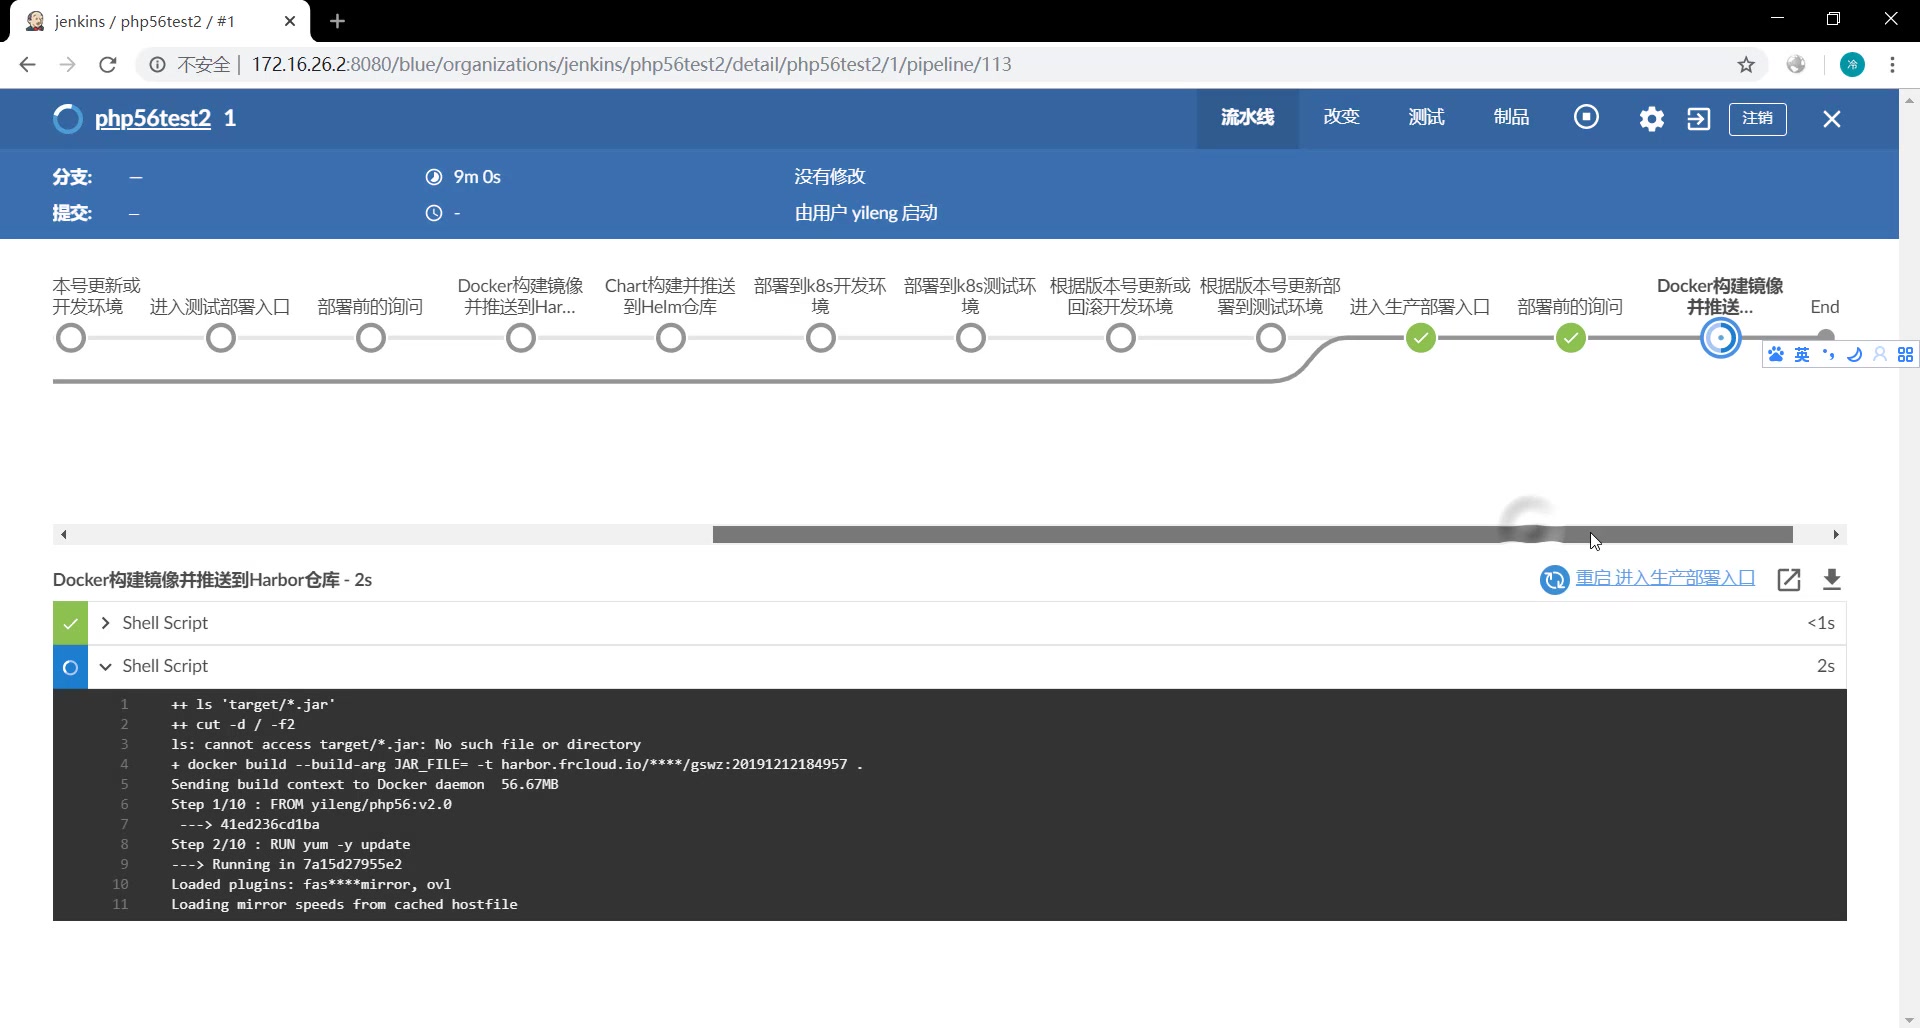This screenshot has width=1920, height=1028.
Task: Expand the first Shell Script step
Action: [104, 622]
